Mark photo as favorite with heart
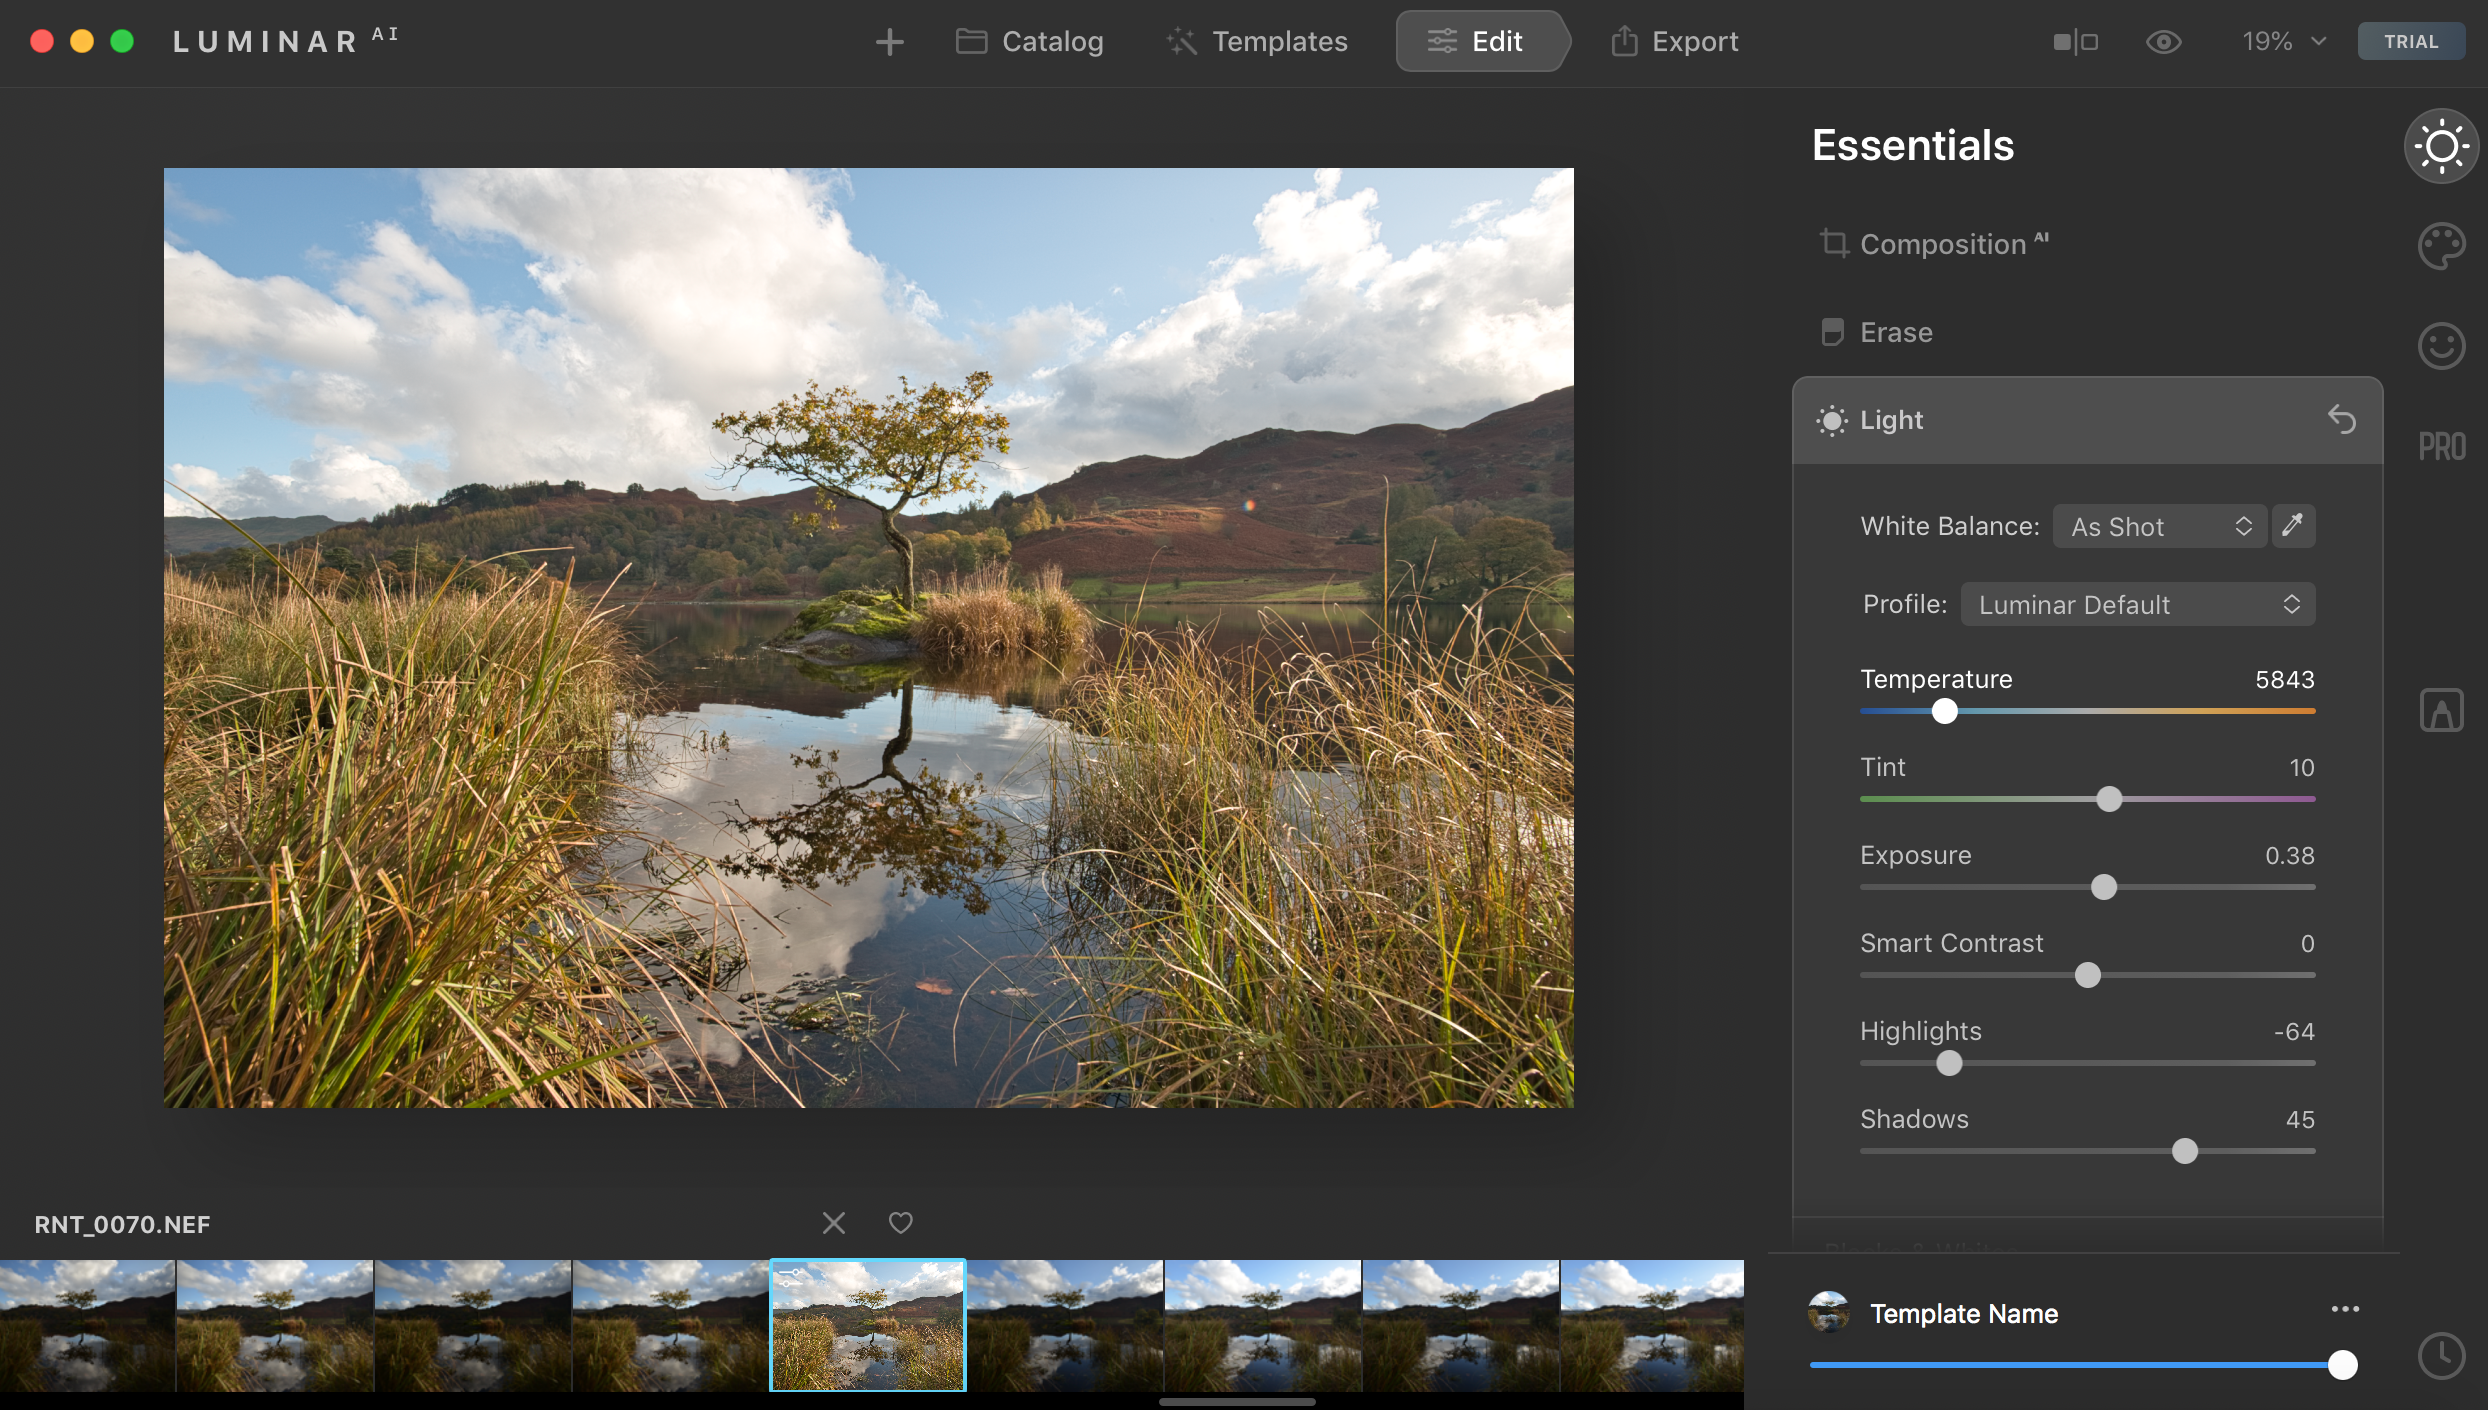Viewport: 2488px width, 1410px height. coord(901,1223)
